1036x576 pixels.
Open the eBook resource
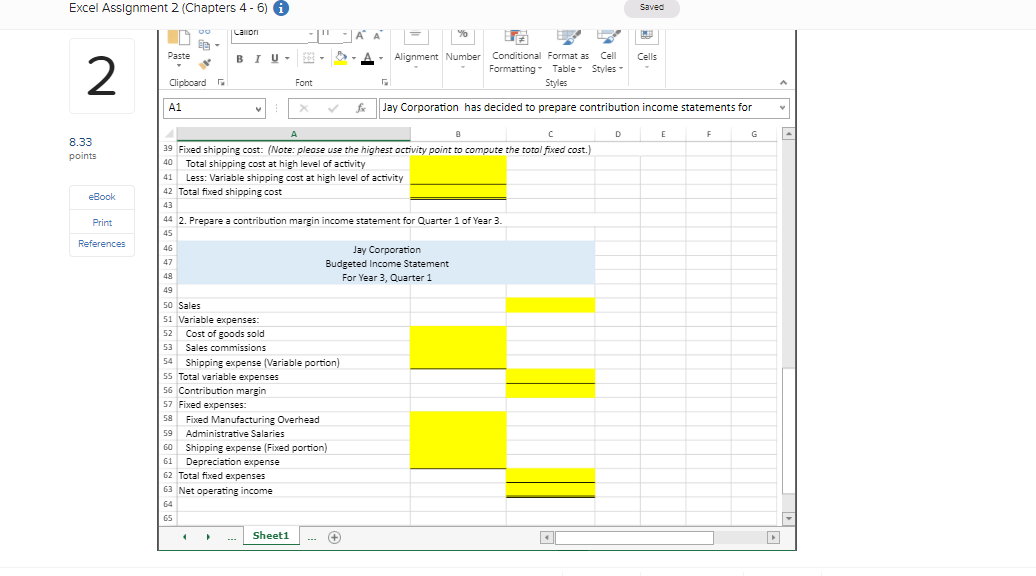point(102,197)
